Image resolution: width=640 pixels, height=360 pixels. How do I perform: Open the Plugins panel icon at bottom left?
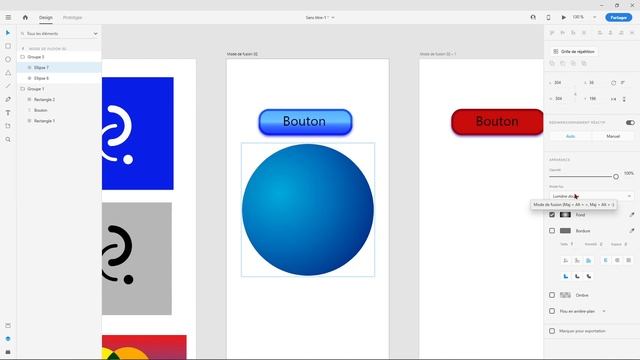click(8, 352)
